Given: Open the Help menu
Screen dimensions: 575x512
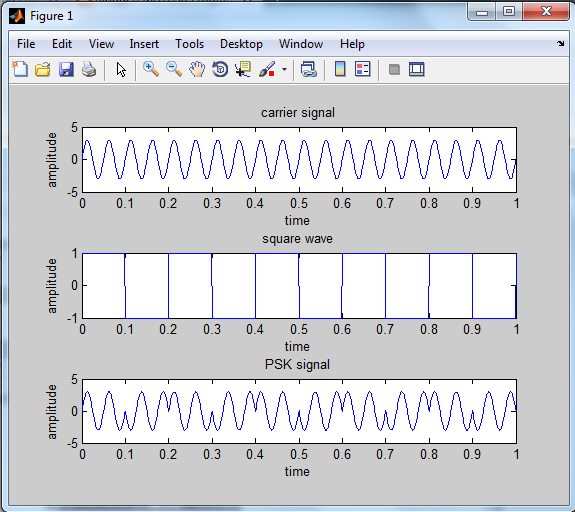Looking at the screenshot, I should tap(352, 44).
